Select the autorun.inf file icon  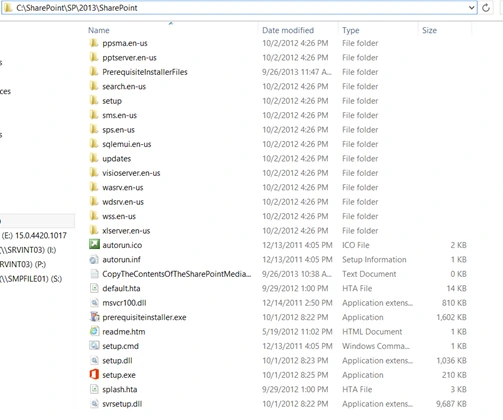pyautogui.click(x=94, y=259)
